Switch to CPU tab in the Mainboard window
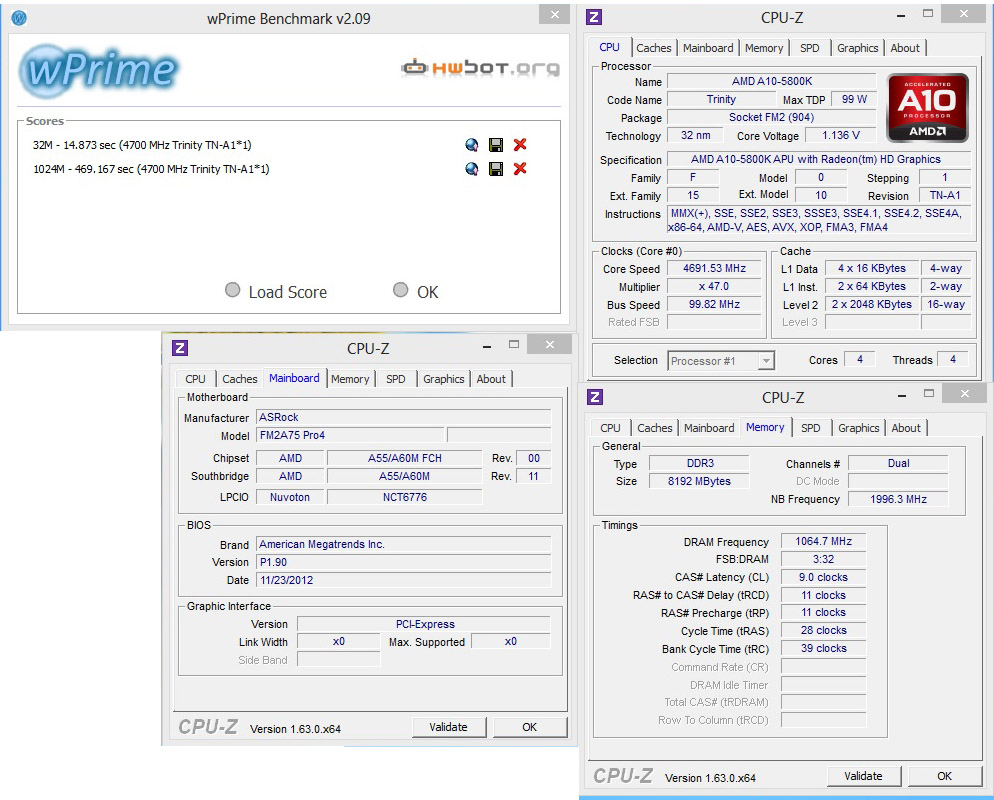The width and height of the screenshot is (994, 800). pos(195,379)
